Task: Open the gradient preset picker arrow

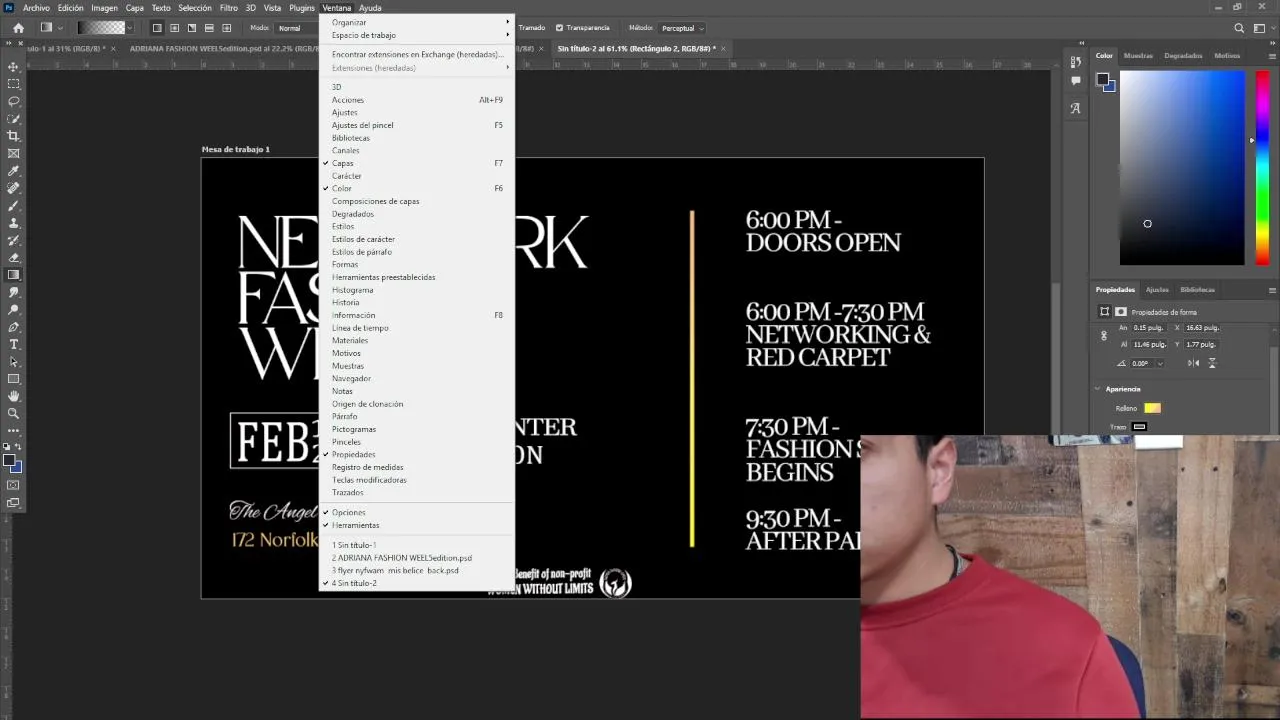Action: pos(130,28)
